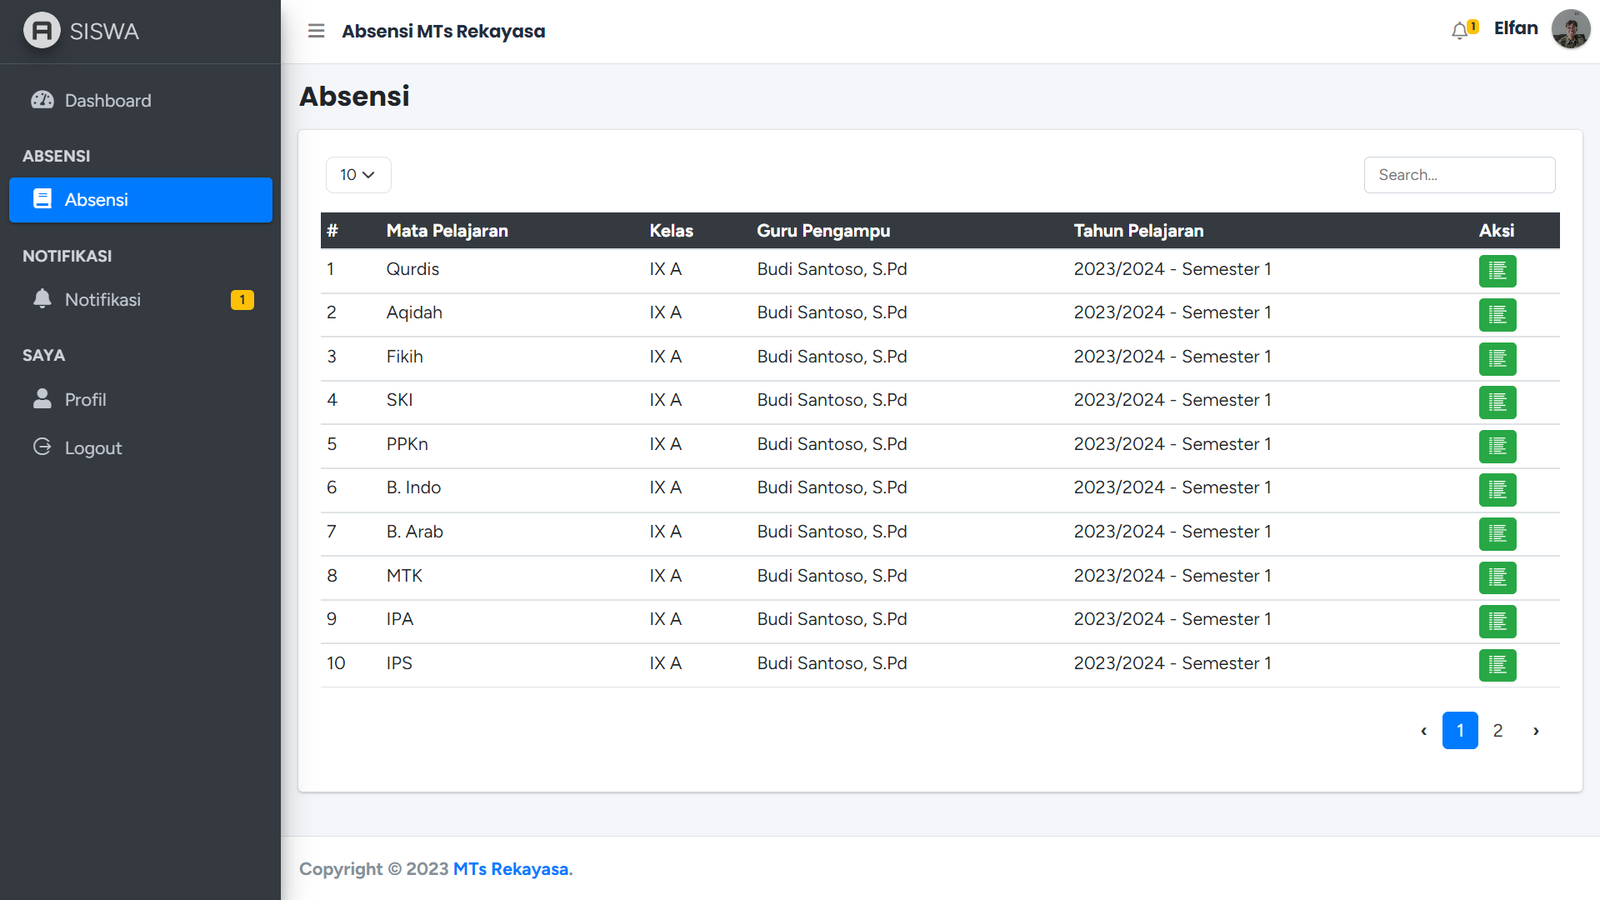
Task: Open Elfan's profile avatar
Action: click(1570, 30)
